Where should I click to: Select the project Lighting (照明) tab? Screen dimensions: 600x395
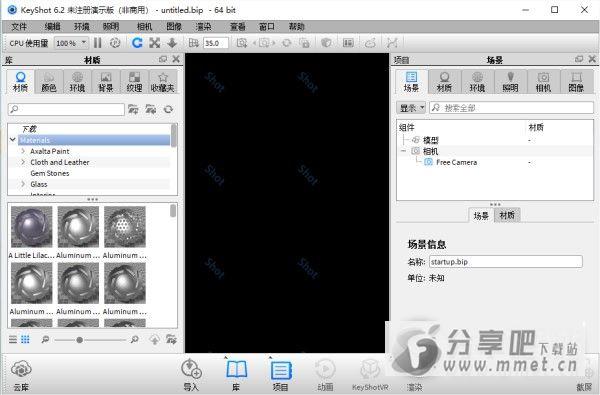click(510, 82)
